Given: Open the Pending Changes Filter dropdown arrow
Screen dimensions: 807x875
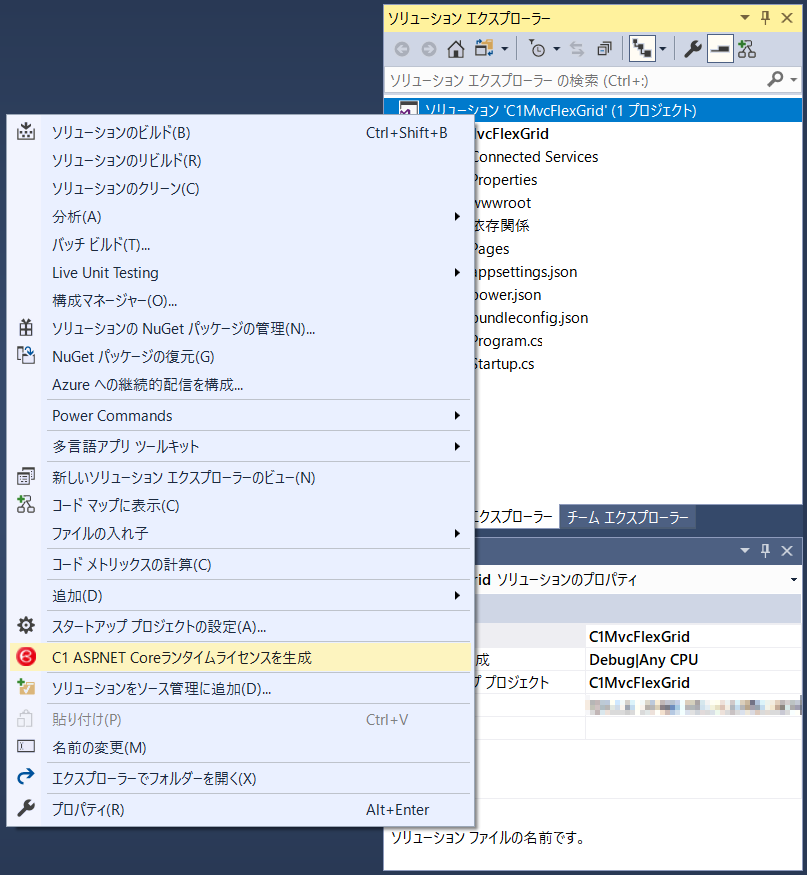Looking at the screenshot, I should [556, 50].
